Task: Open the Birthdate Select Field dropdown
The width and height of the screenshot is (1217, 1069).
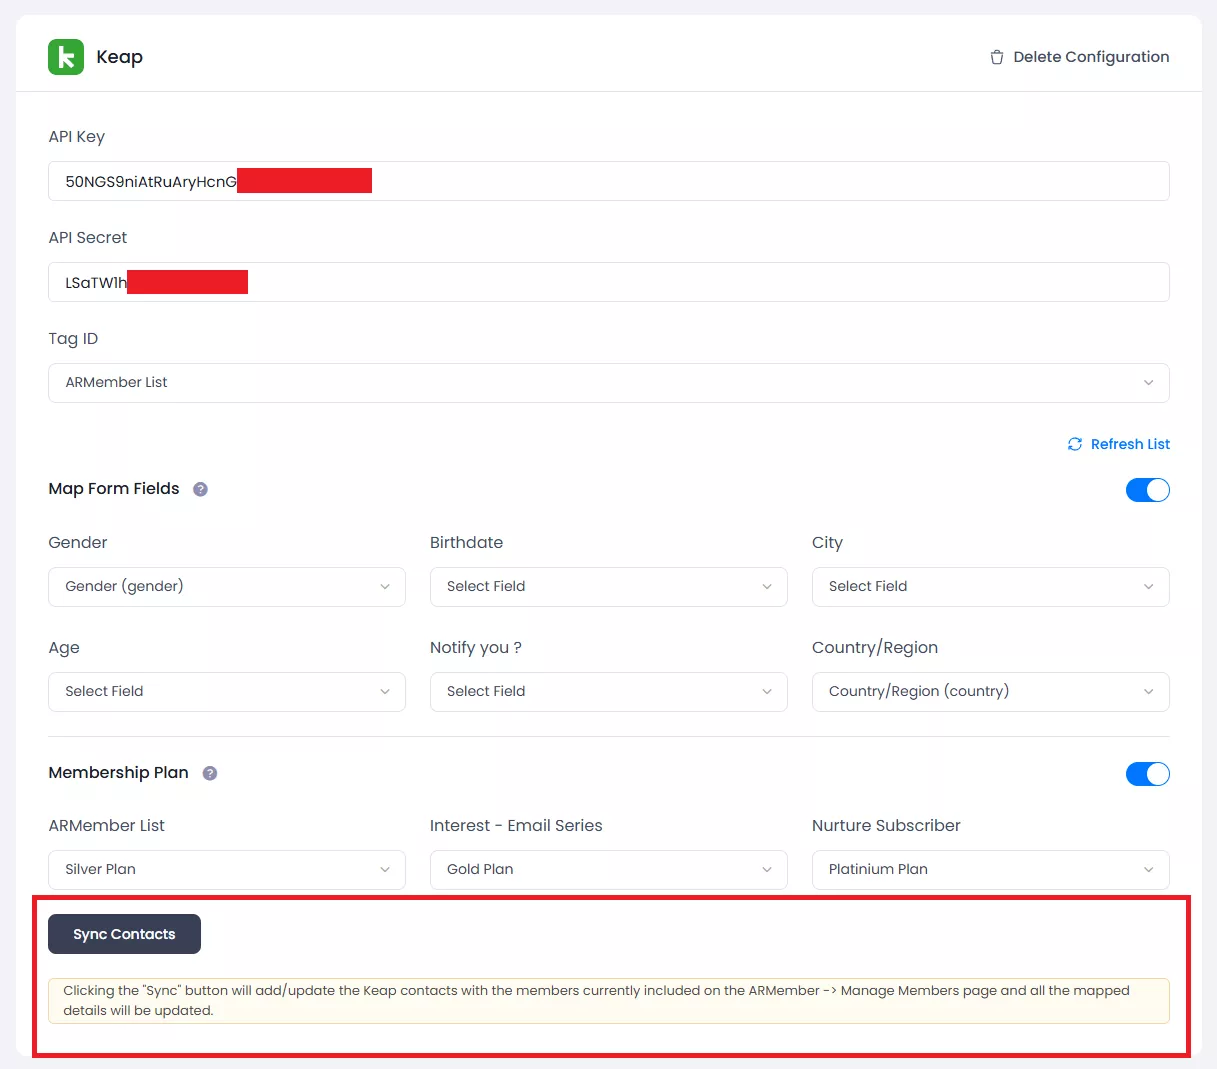Action: [x=608, y=587]
